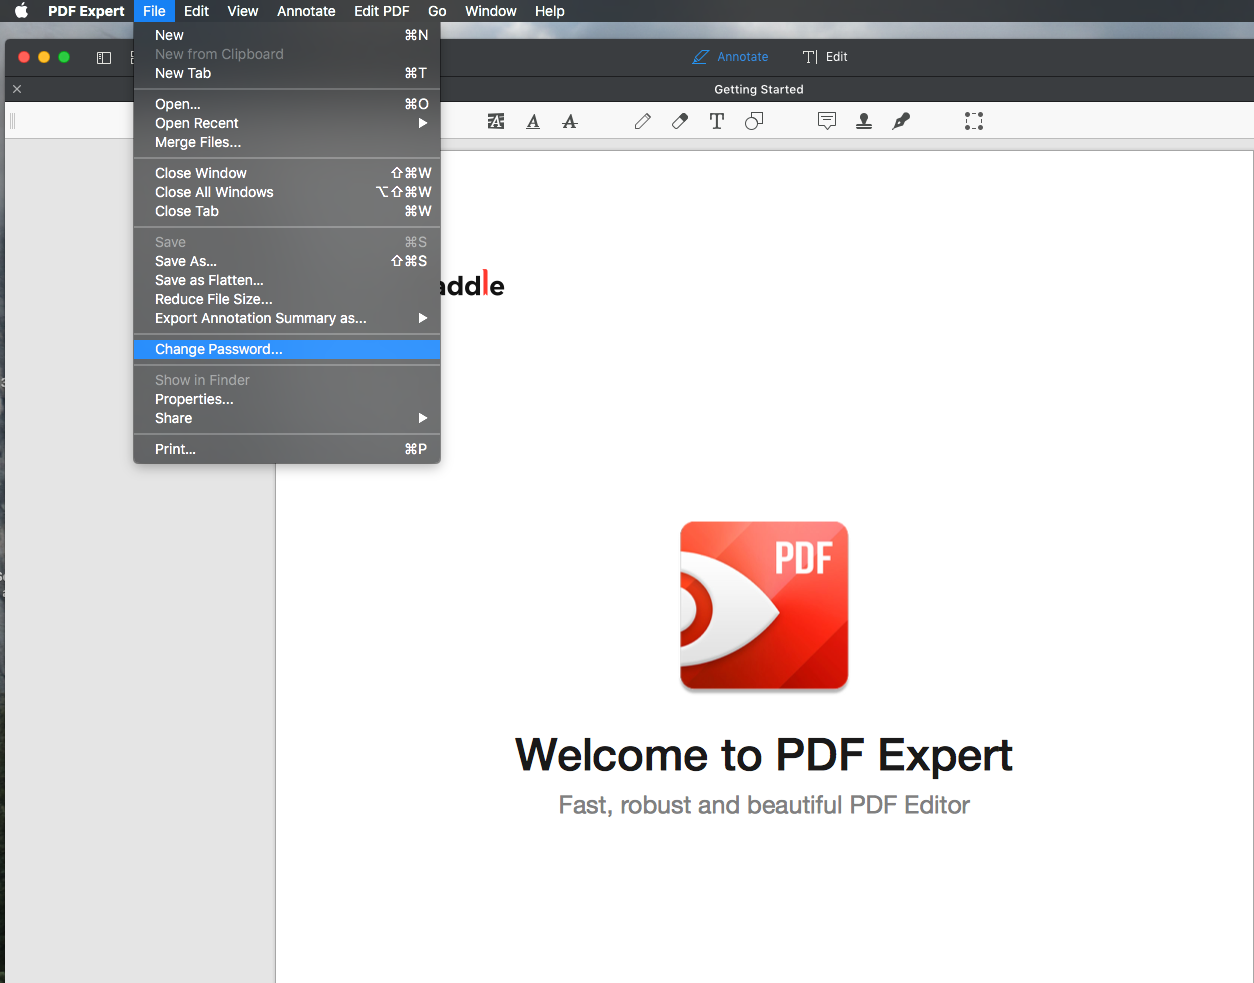This screenshot has height=983, width=1254.
Task: Open the Go menu
Action: point(437,11)
